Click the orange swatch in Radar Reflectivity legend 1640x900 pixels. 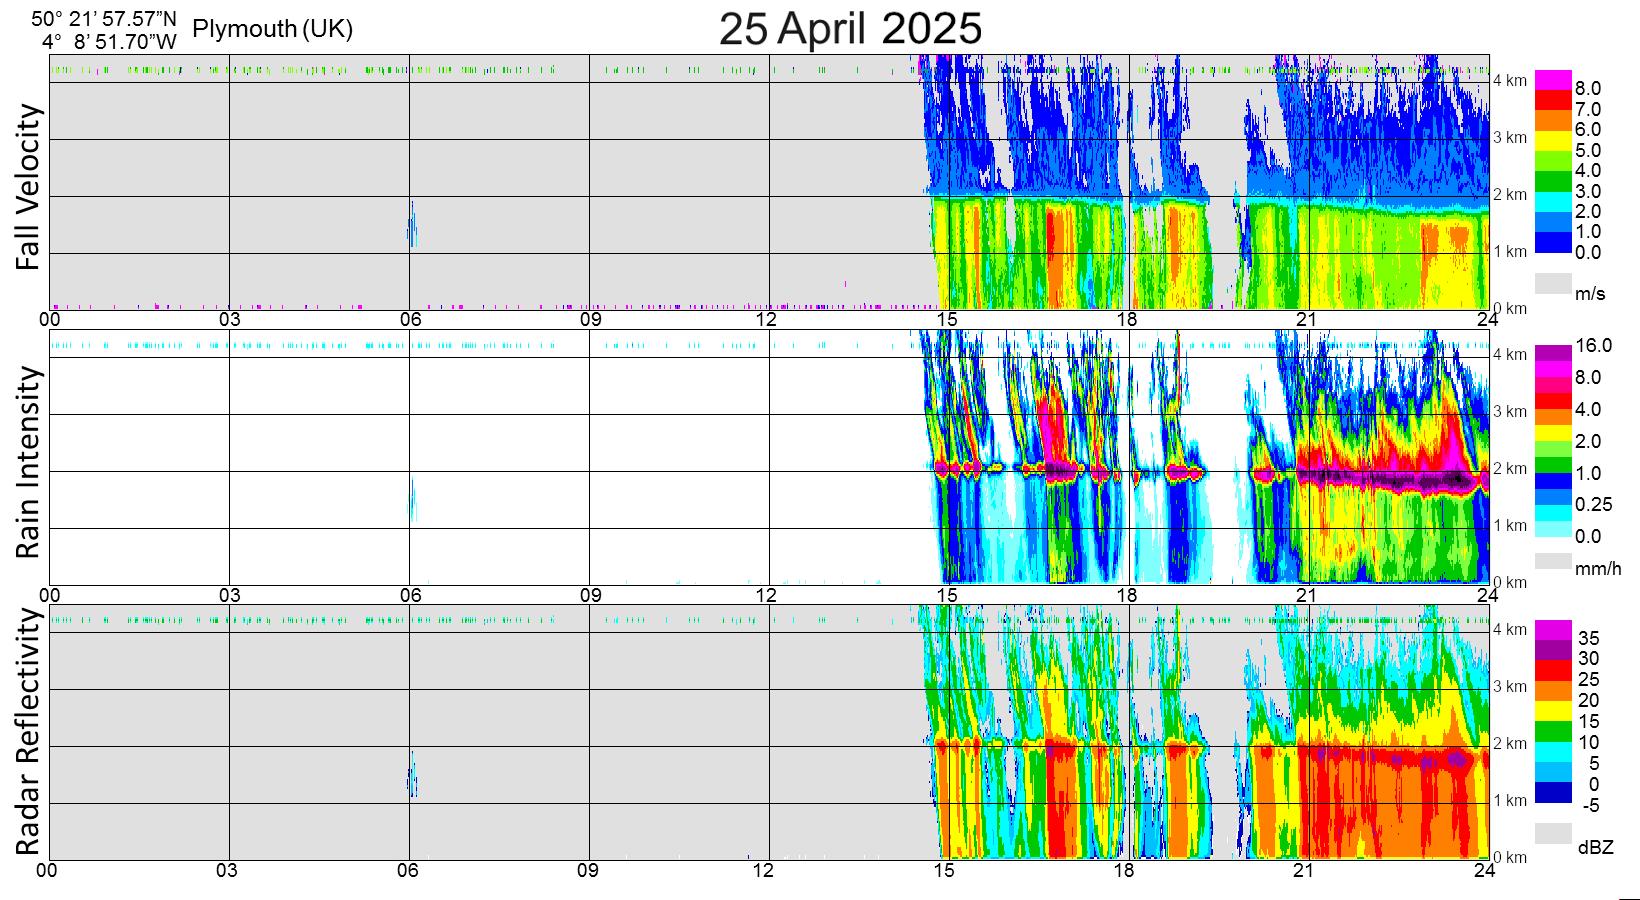click(1553, 690)
